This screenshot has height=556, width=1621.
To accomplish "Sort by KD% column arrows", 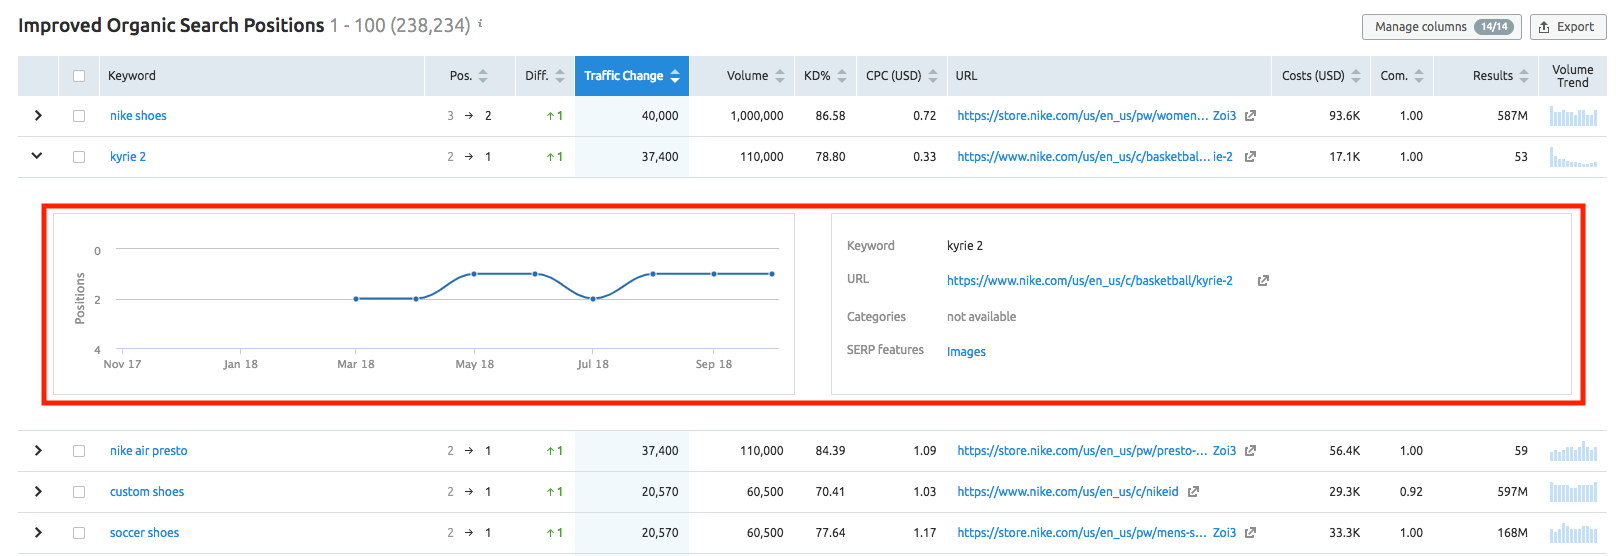I will point(842,76).
